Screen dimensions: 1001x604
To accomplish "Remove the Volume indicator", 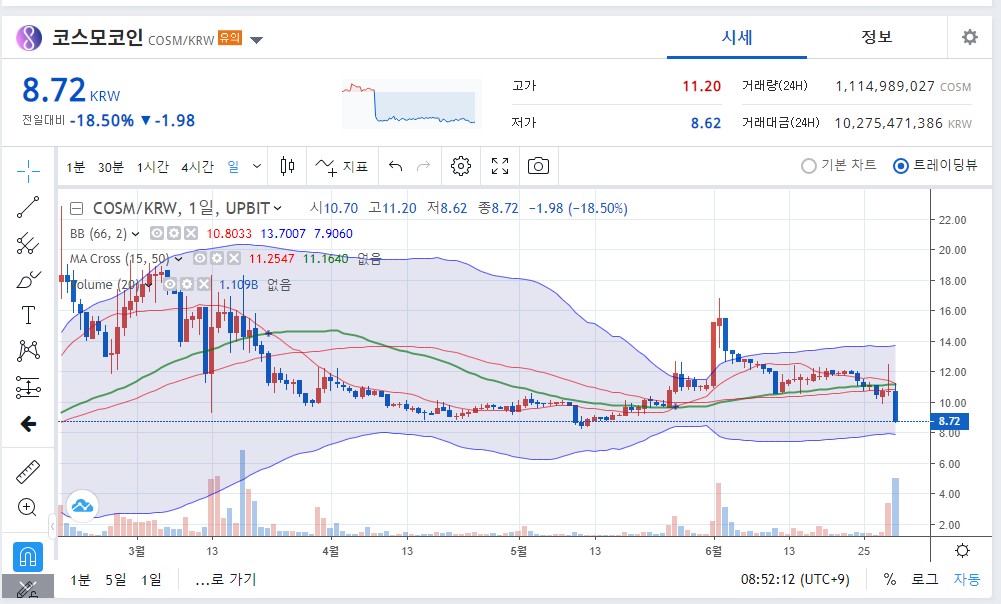I will coord(204,284).
